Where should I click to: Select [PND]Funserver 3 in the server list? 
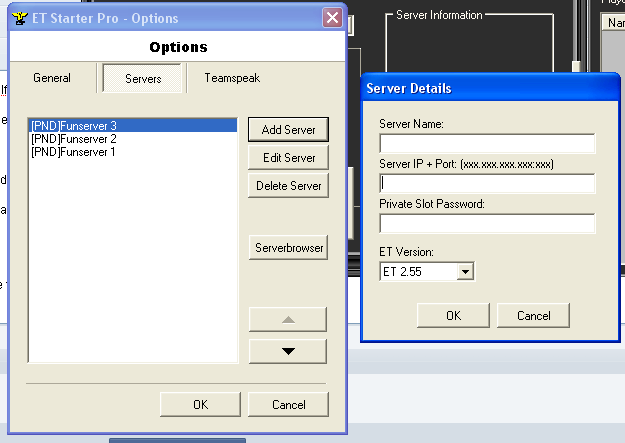74,125
